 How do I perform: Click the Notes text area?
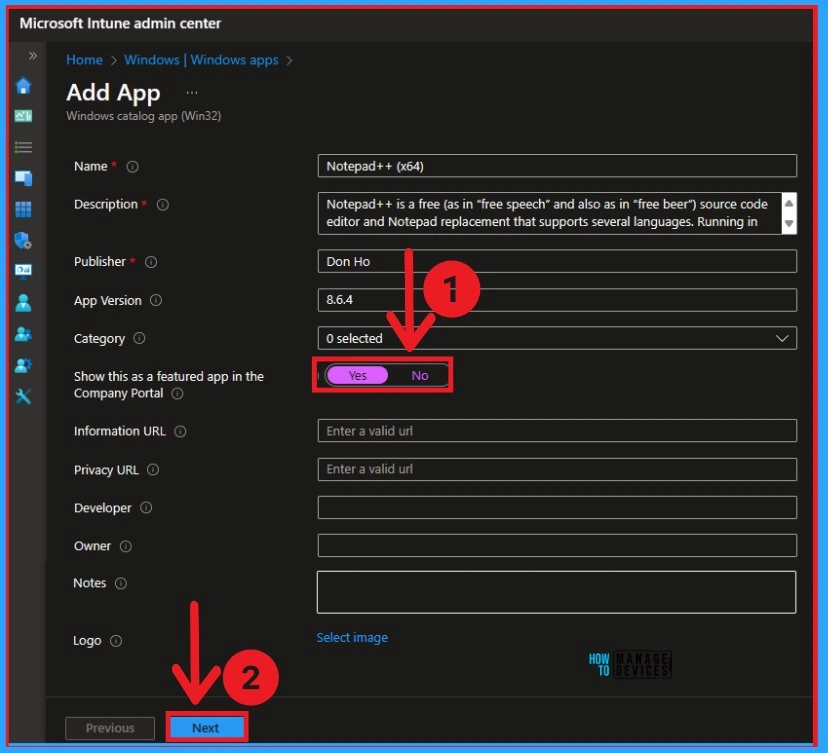coord(557,592)
